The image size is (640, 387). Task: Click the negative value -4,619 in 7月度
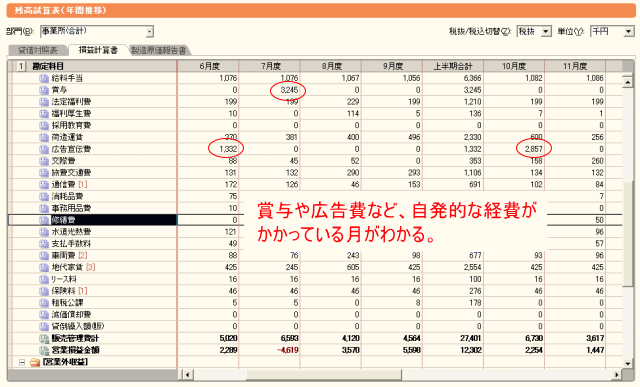287,350
